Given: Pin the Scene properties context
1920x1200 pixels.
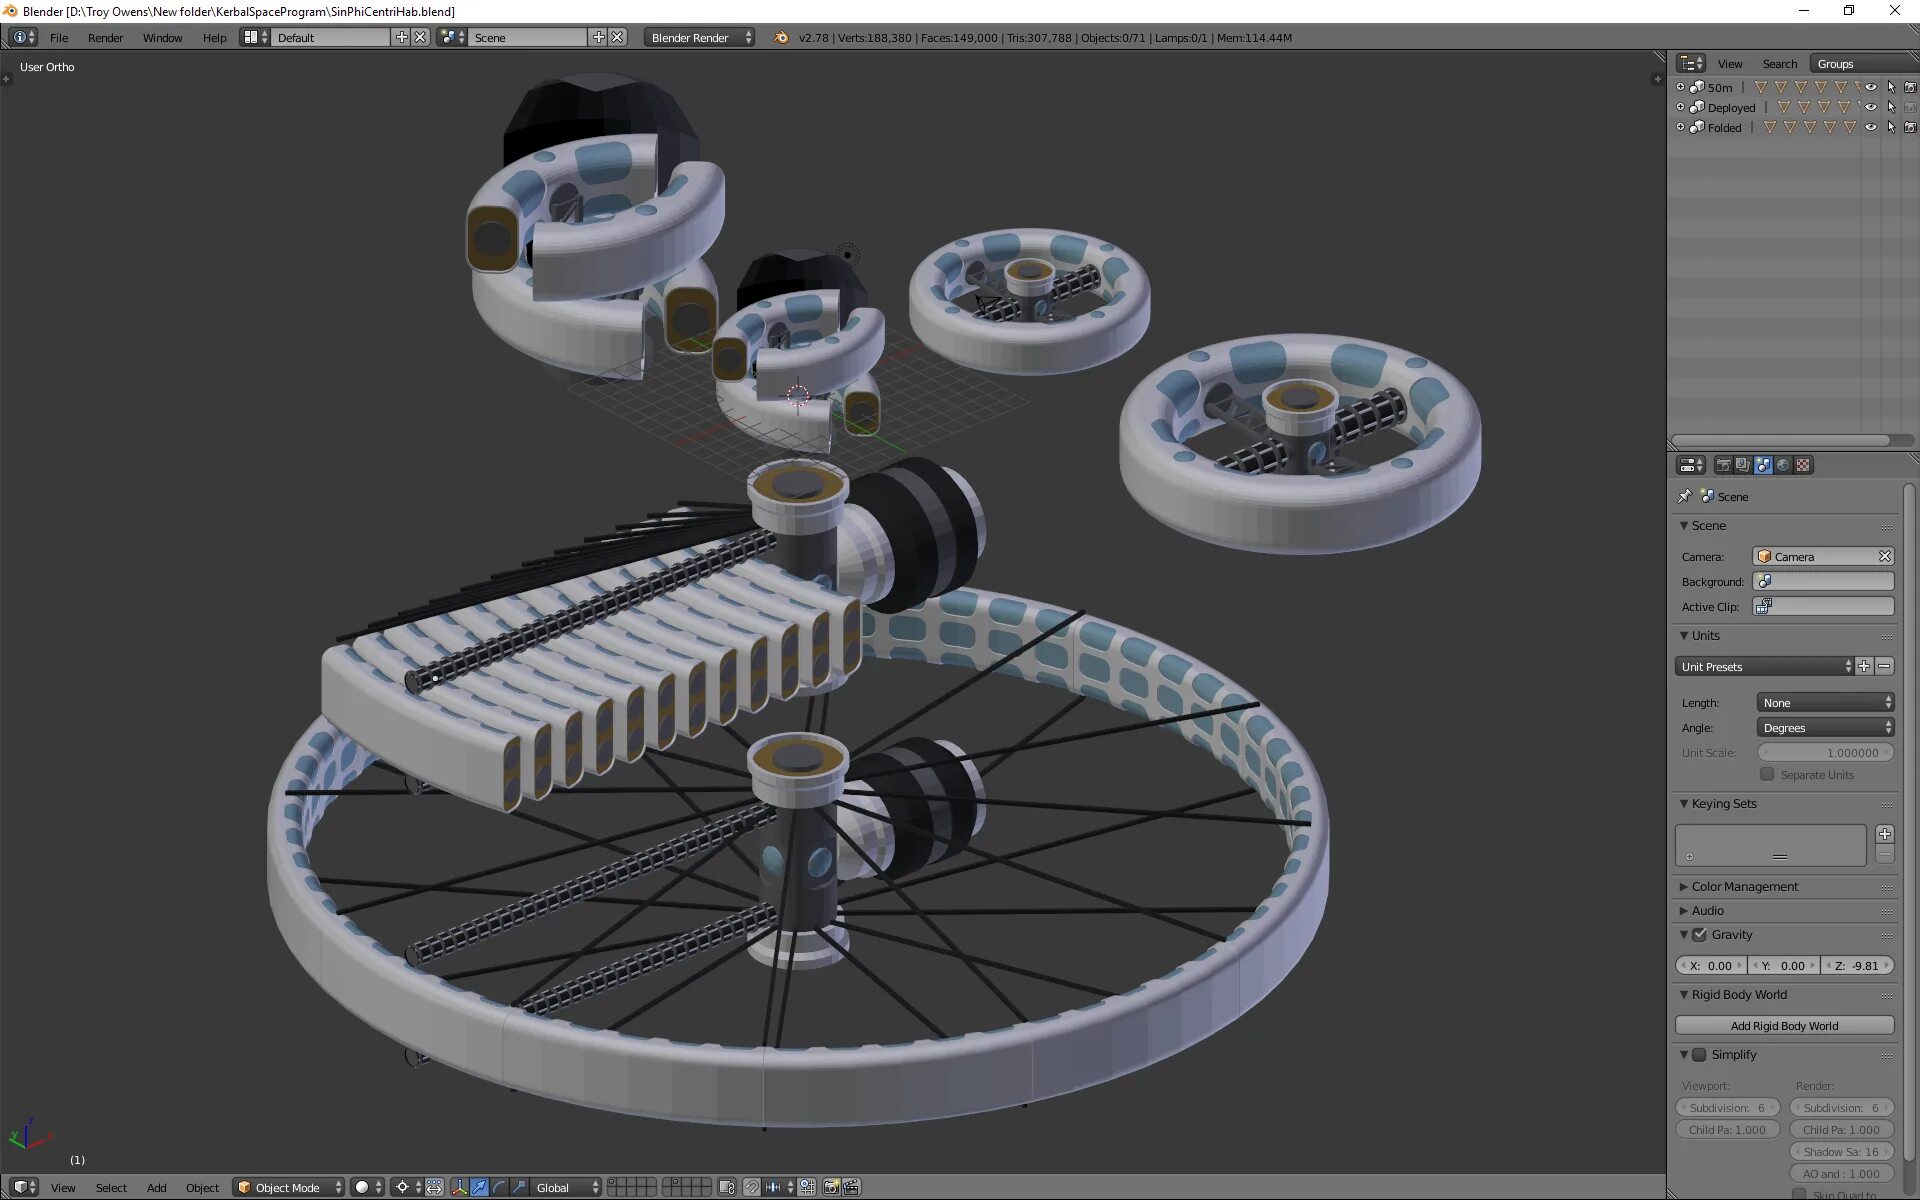Looking at the screenshot, I should click(x=1685, y=496).
